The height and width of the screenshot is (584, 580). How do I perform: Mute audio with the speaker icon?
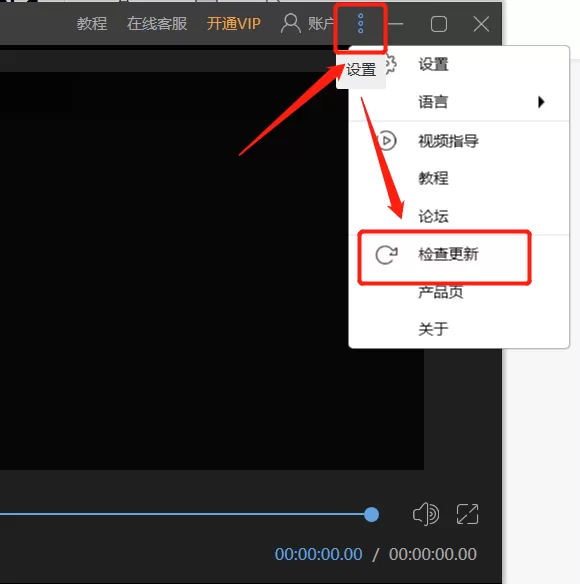[426, 514]
